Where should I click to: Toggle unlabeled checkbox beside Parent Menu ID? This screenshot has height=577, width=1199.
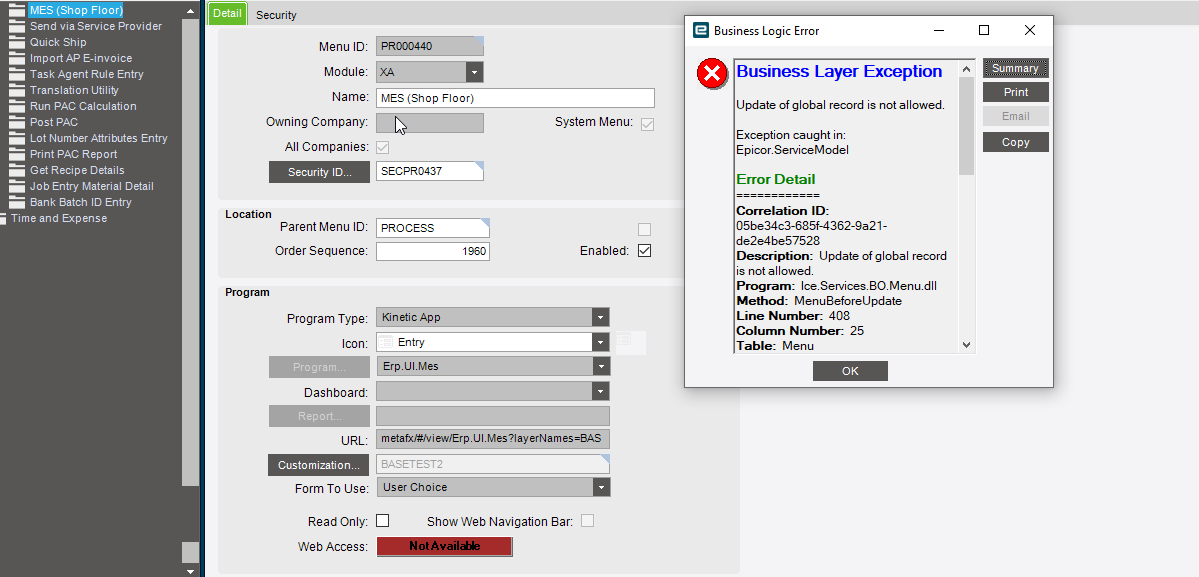pyautogui.click(x=645, y=229)
